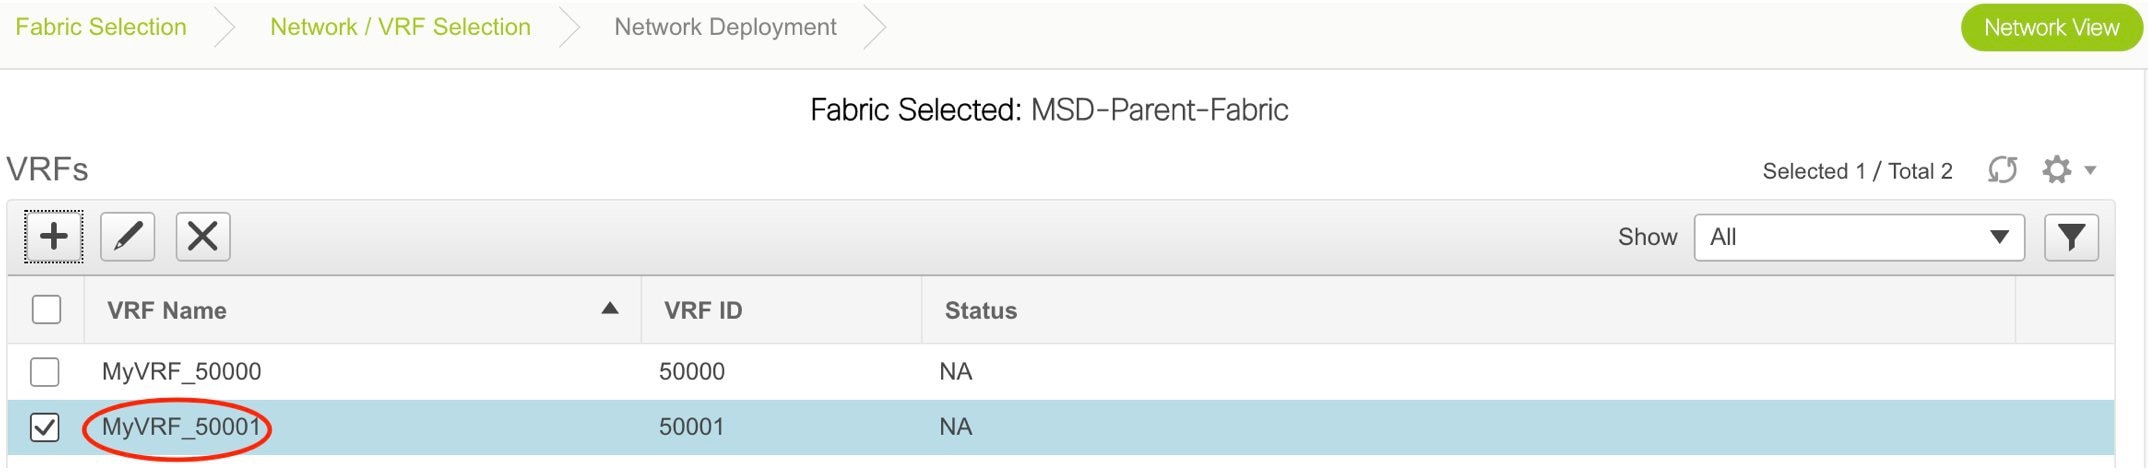Go to Network / VRF Selection step
This screenshot has width=2148, height=472.
pos(400,27)
